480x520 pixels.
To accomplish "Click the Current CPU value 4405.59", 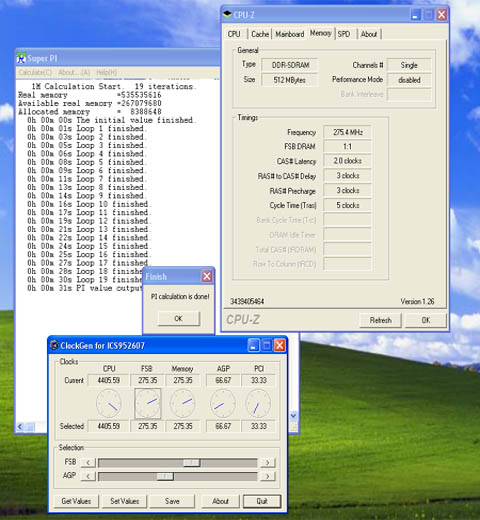I will coord(108,380).
